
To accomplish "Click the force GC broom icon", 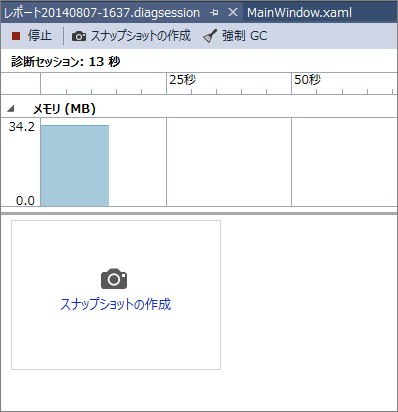I will point(210,36).
